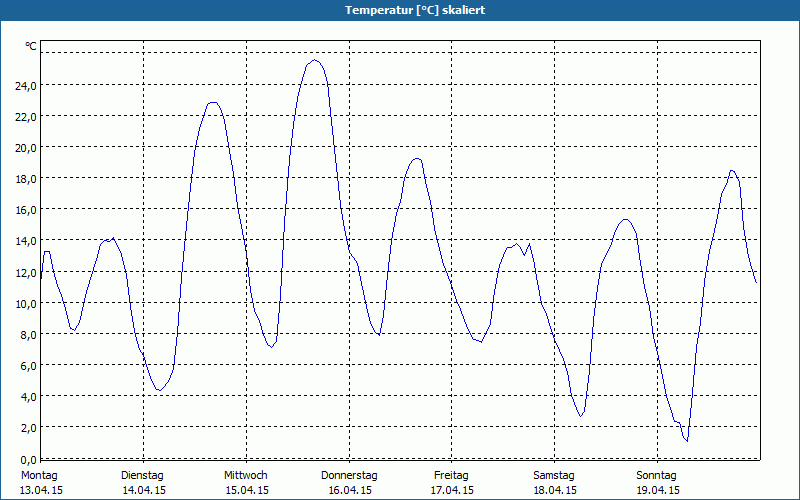
Task: Click the date 16.04.15 on the x-axis
Action: [x=350, y=490]
